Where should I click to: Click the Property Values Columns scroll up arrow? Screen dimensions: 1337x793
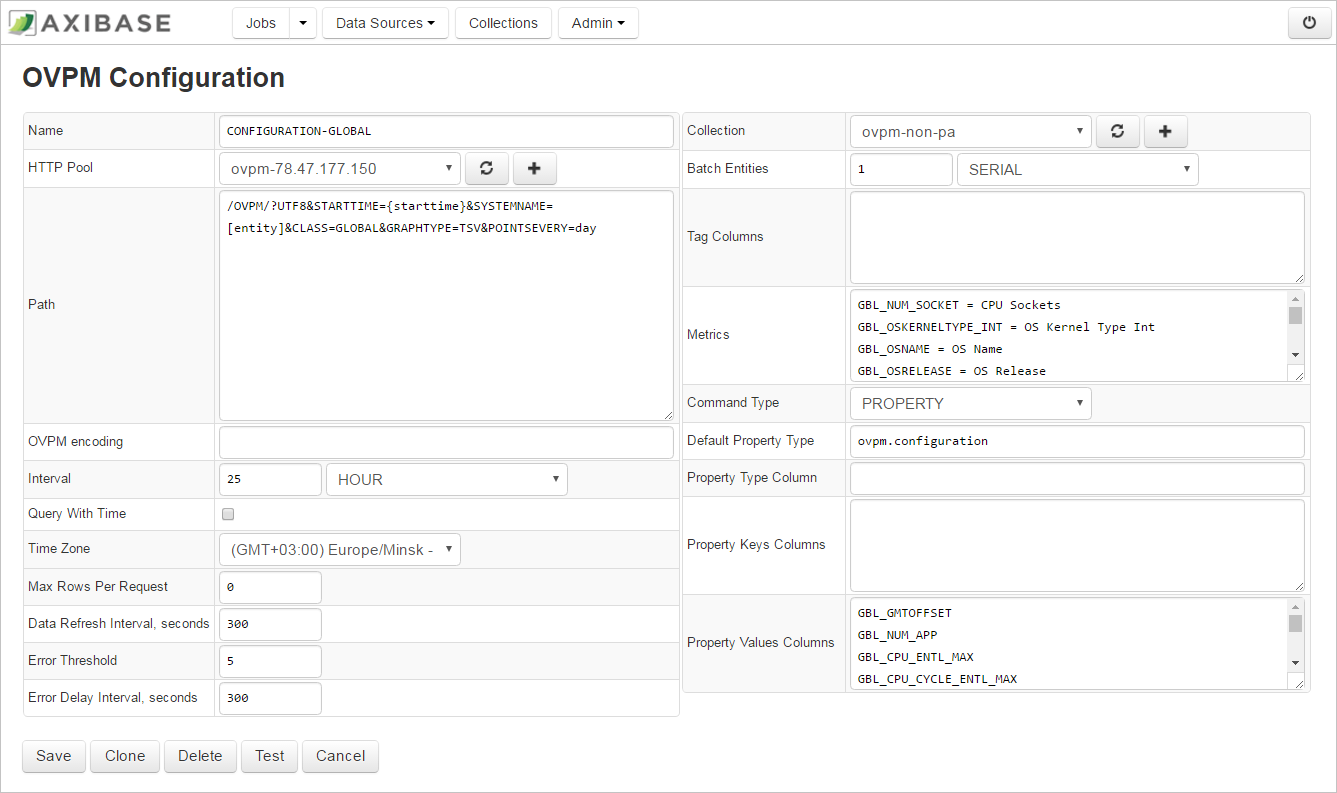pos(1295,606)
